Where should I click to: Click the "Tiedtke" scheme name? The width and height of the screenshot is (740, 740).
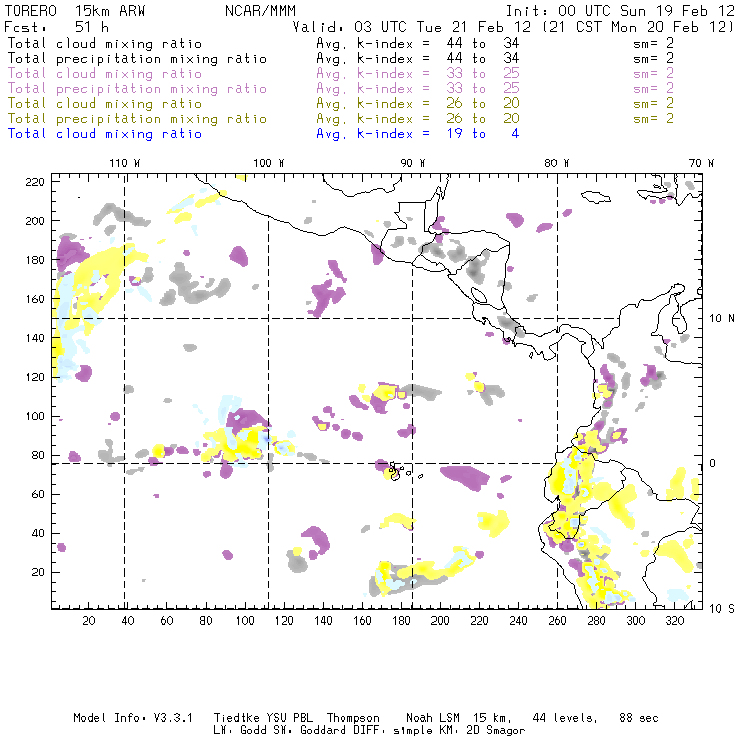[x=236, y=718]
